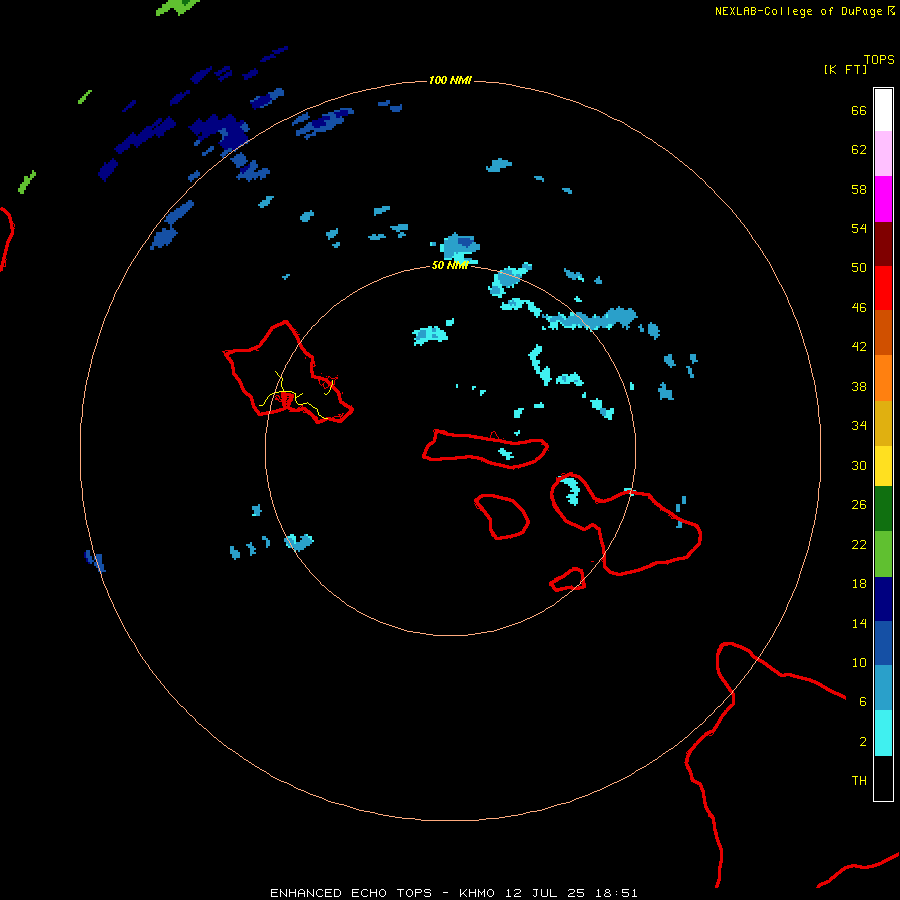
Task: Click the legend value 38
Action: coord(859,386)
